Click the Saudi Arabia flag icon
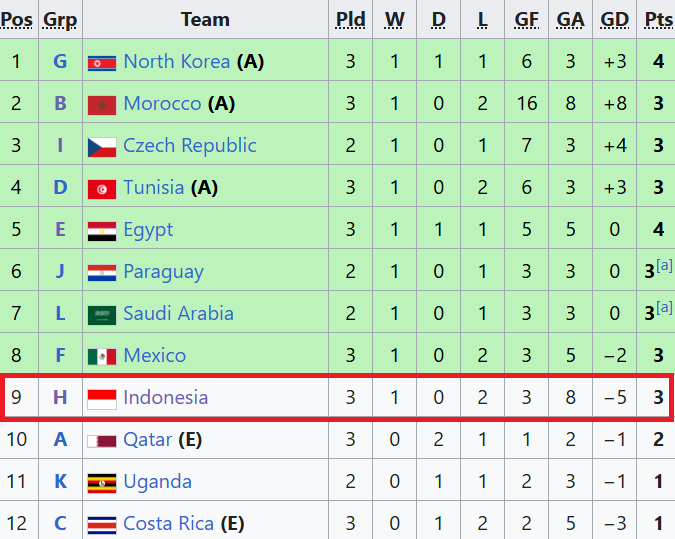This screenshot has height=539, width=675. 102,314
